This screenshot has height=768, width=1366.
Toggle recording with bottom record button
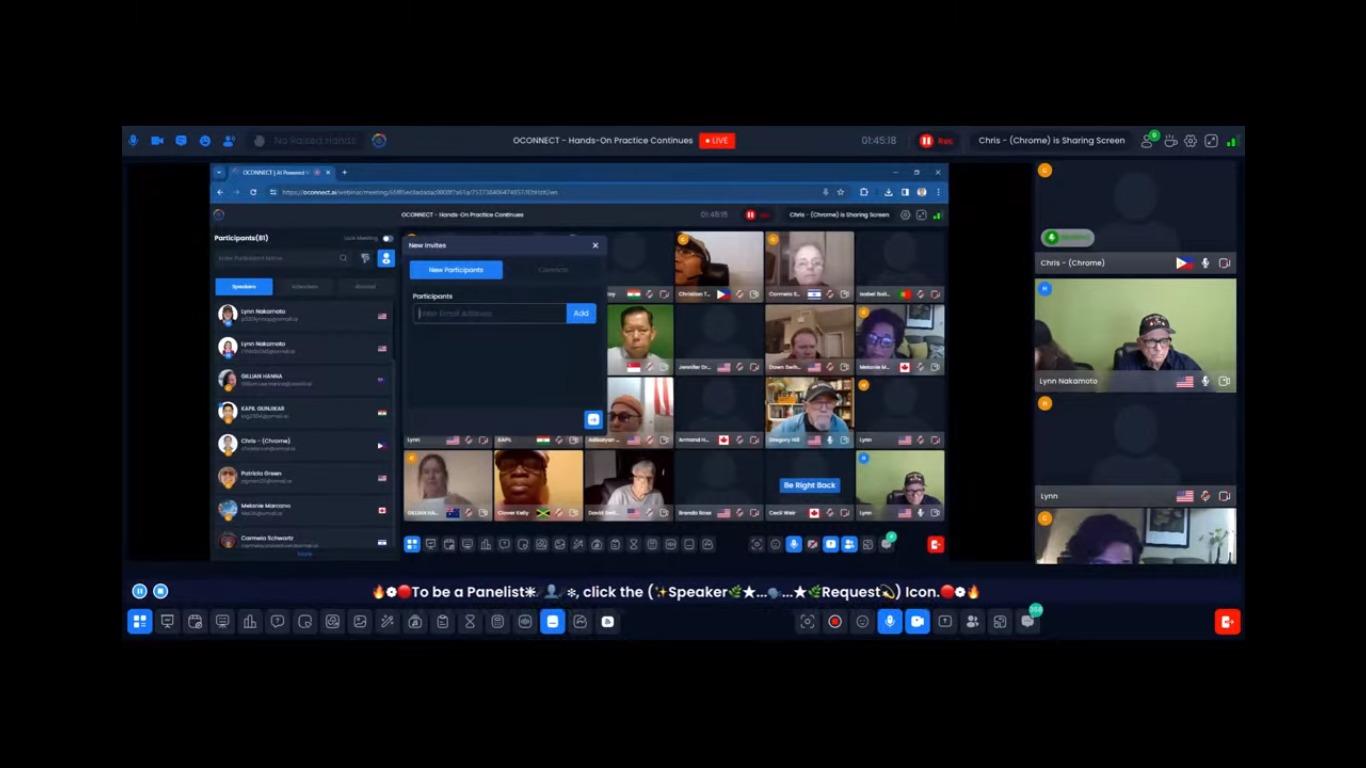[835, 622]
